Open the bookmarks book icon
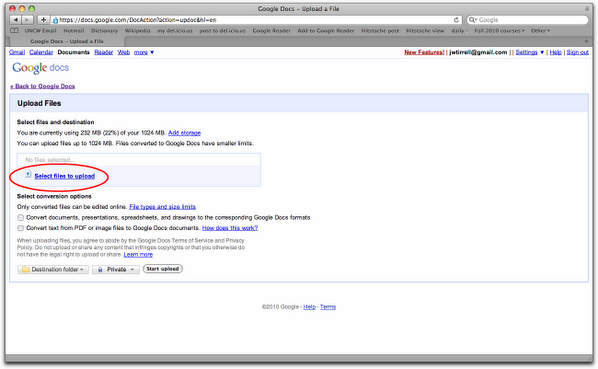The width and height of the screenshot is (598, 369). click(14, 30)
